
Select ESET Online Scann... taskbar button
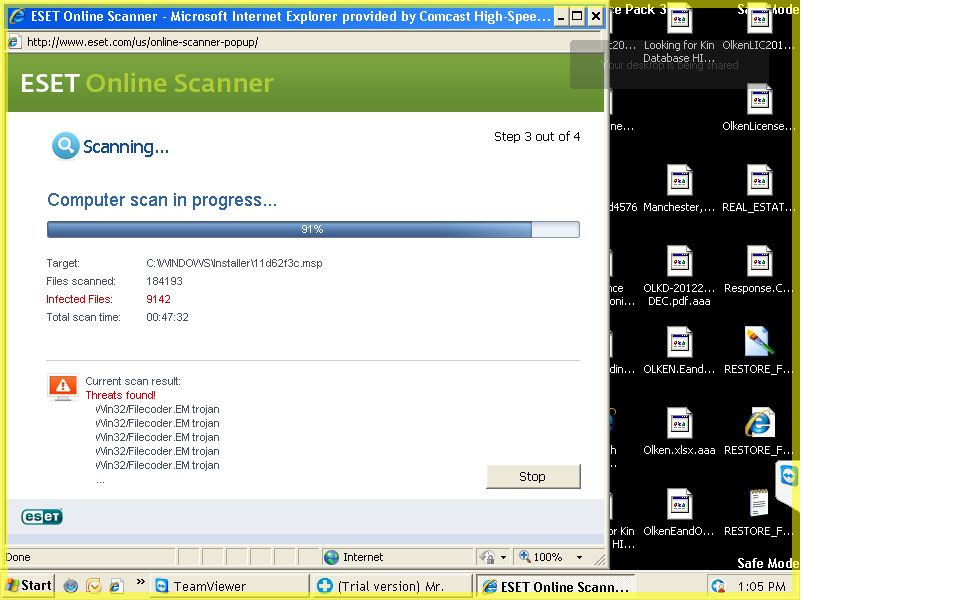tap(556, 587)
